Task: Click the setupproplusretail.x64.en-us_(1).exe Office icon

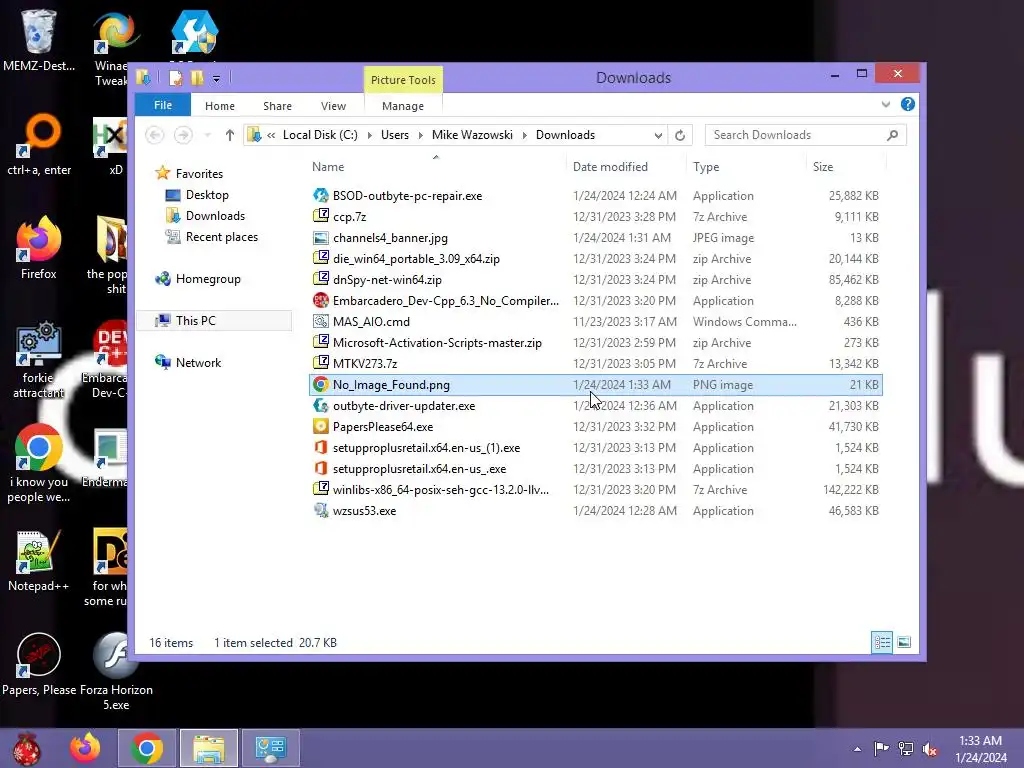Action: click(321, 447)
